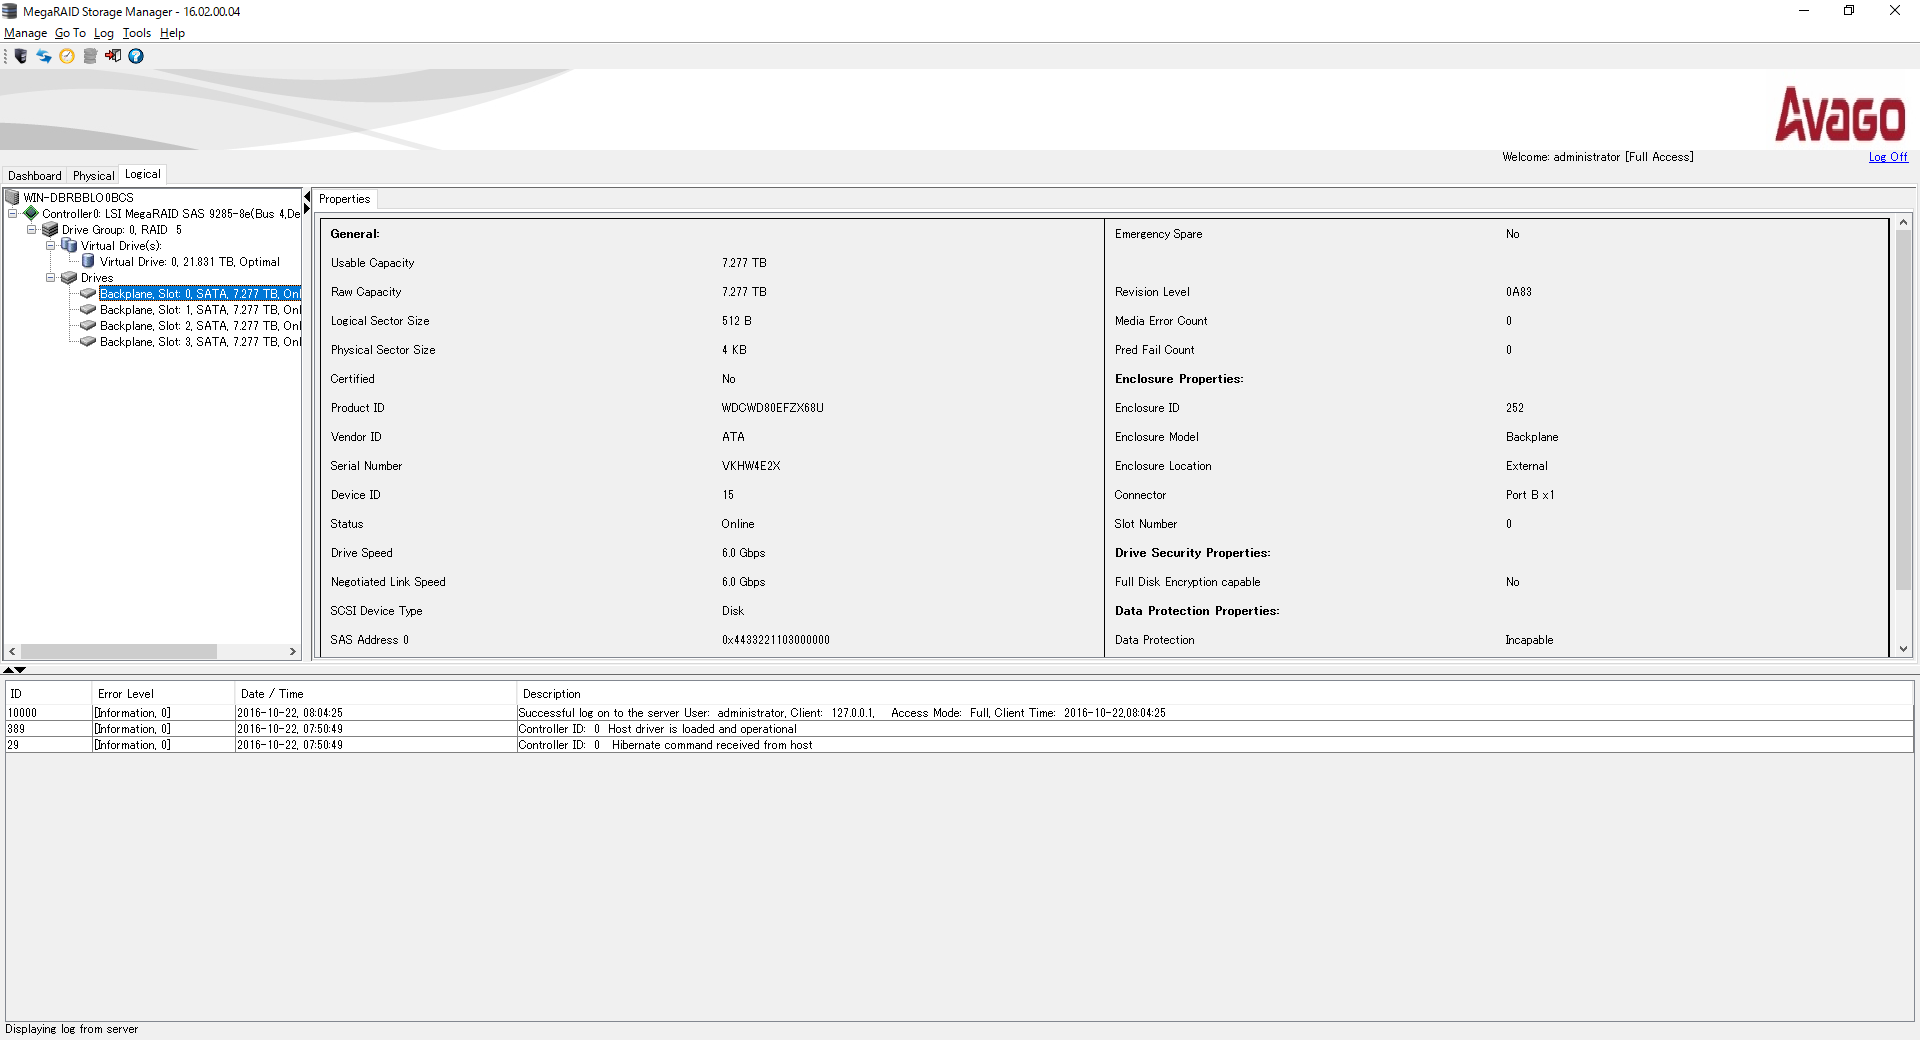This screenshot has height=1040, width=1920.
Task: Select WIN-DBRBBLO0BCS host in tree
Action: pos(78,198)
